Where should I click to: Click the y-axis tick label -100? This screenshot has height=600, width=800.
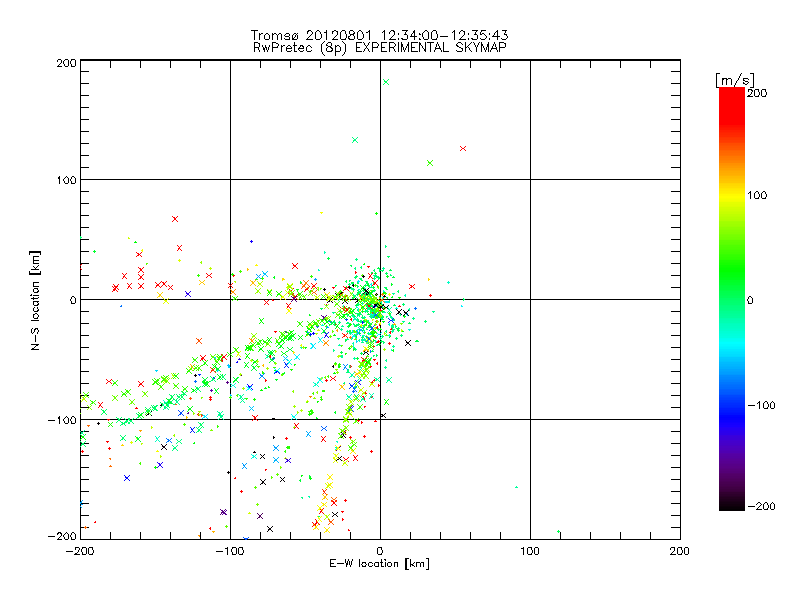(62, 420)
